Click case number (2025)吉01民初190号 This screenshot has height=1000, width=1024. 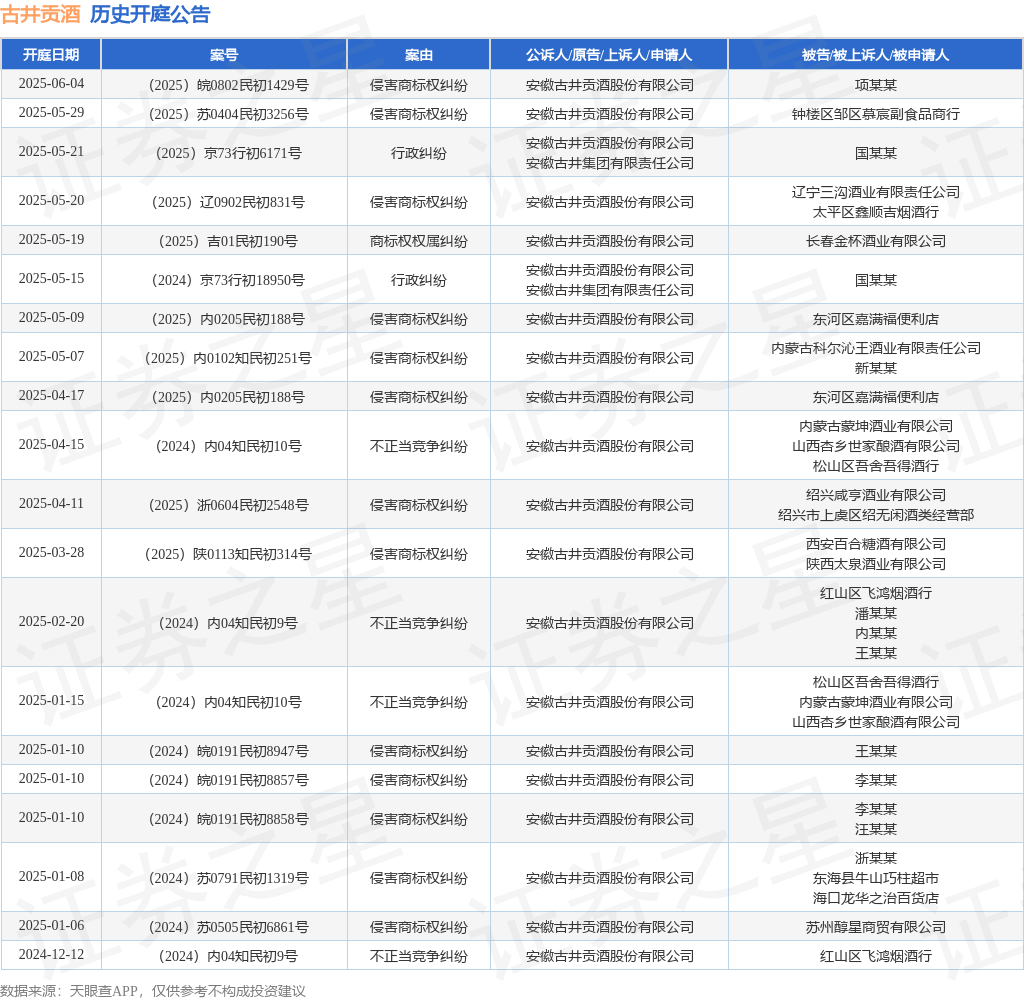[229, 242]
